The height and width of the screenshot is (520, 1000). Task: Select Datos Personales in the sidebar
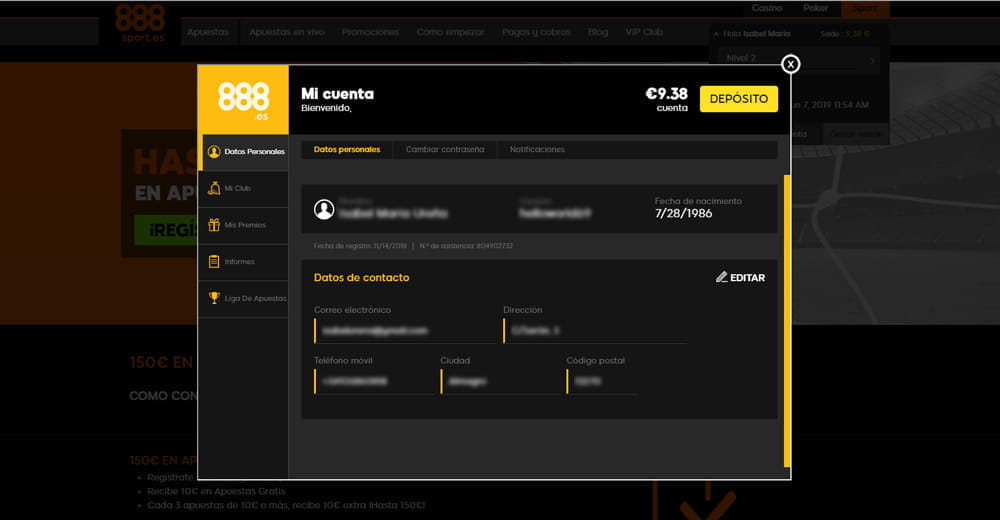[244, 152]
